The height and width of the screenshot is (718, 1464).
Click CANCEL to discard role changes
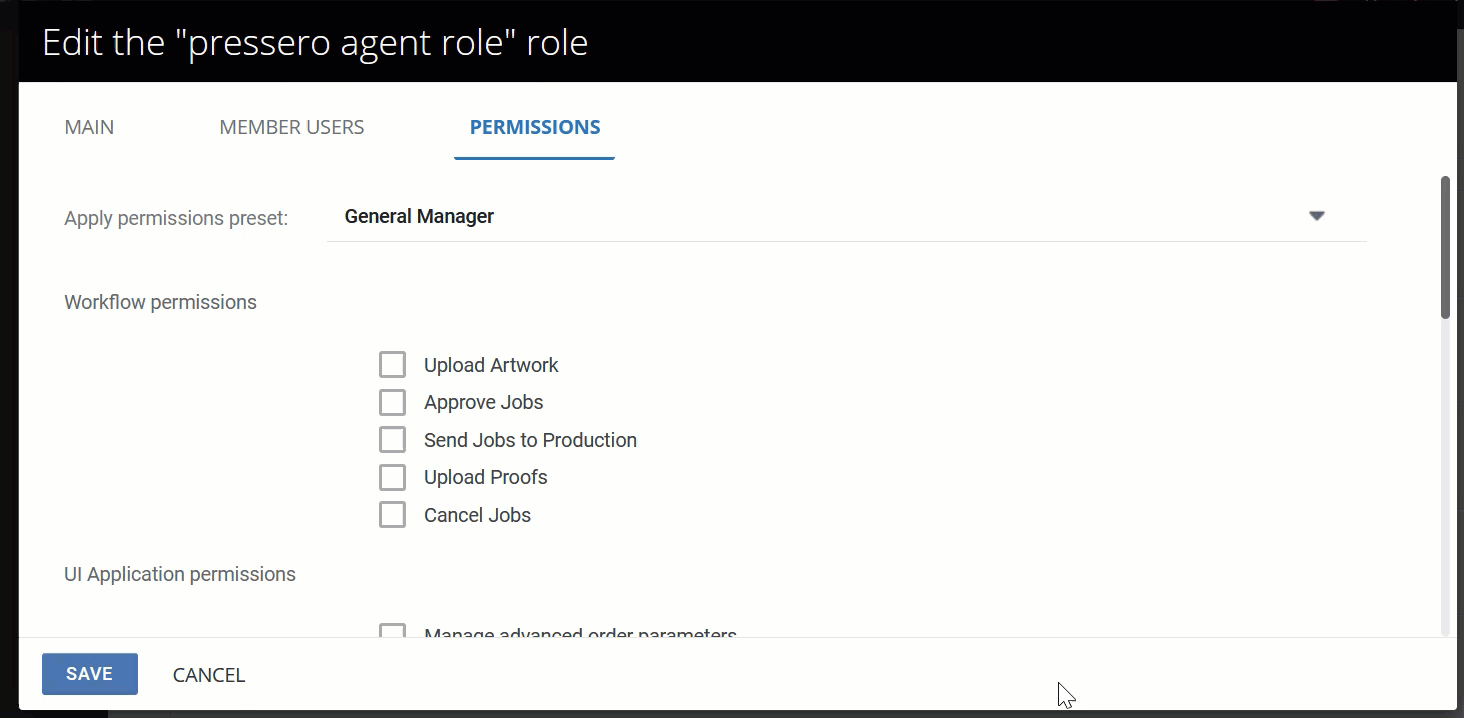pos(209,675)
